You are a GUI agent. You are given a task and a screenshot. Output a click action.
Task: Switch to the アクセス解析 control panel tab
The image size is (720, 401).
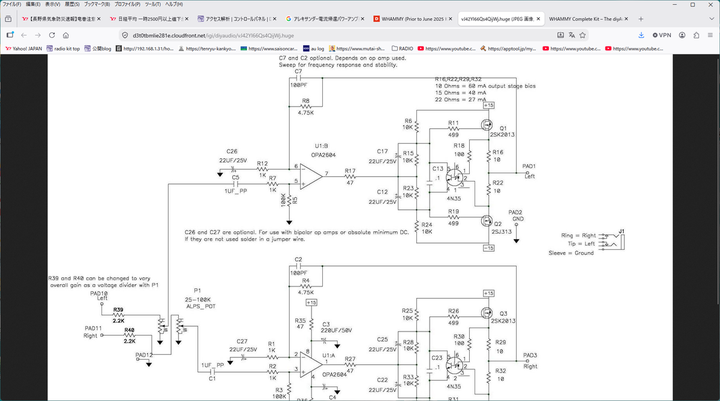pos(235,19)
